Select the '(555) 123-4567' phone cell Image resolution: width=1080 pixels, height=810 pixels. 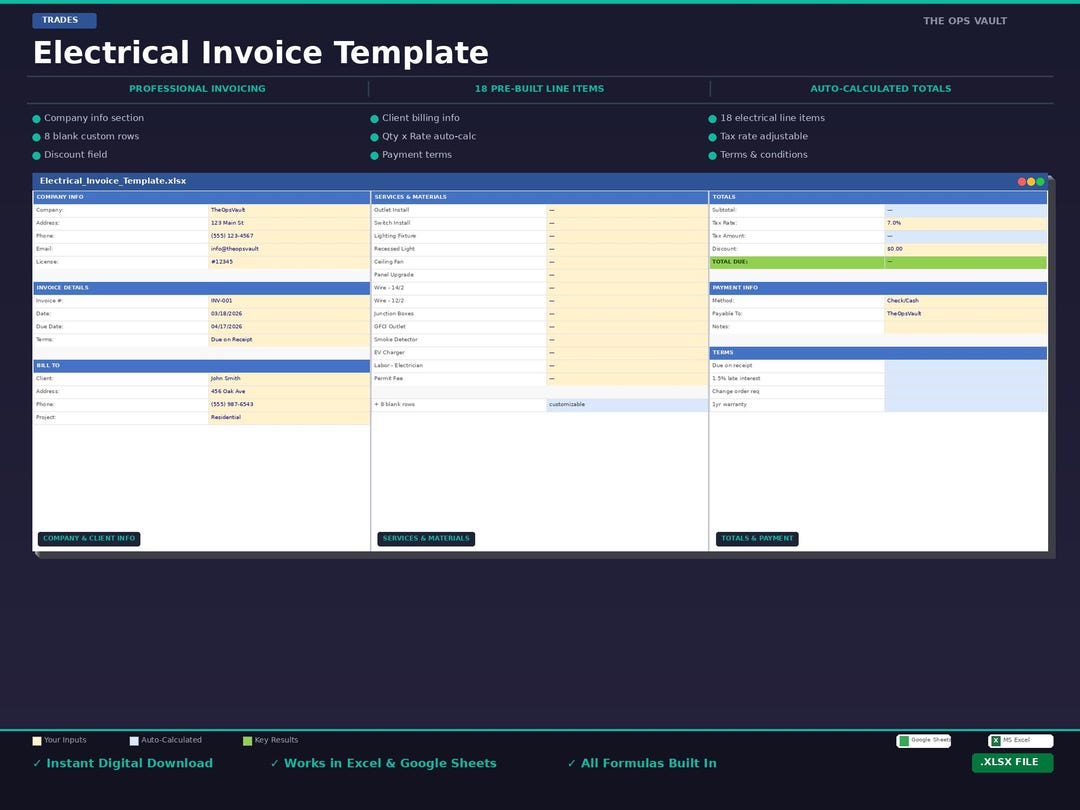(x=289, y=236)
